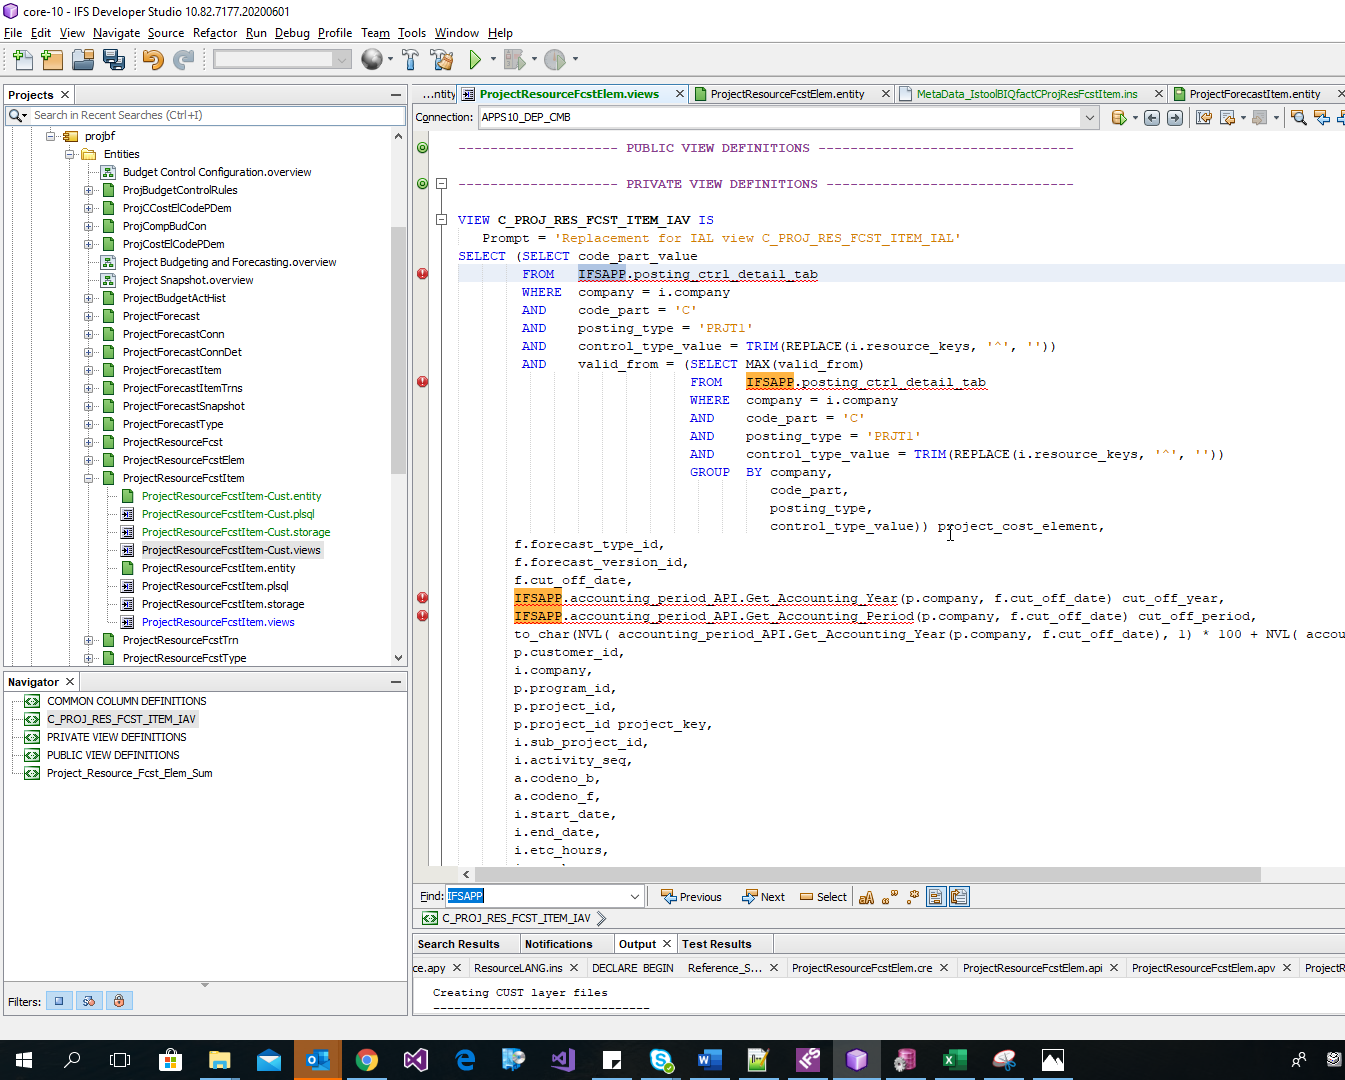
Task: Toggle Match Case in the find bar
Action: (866, 897)
